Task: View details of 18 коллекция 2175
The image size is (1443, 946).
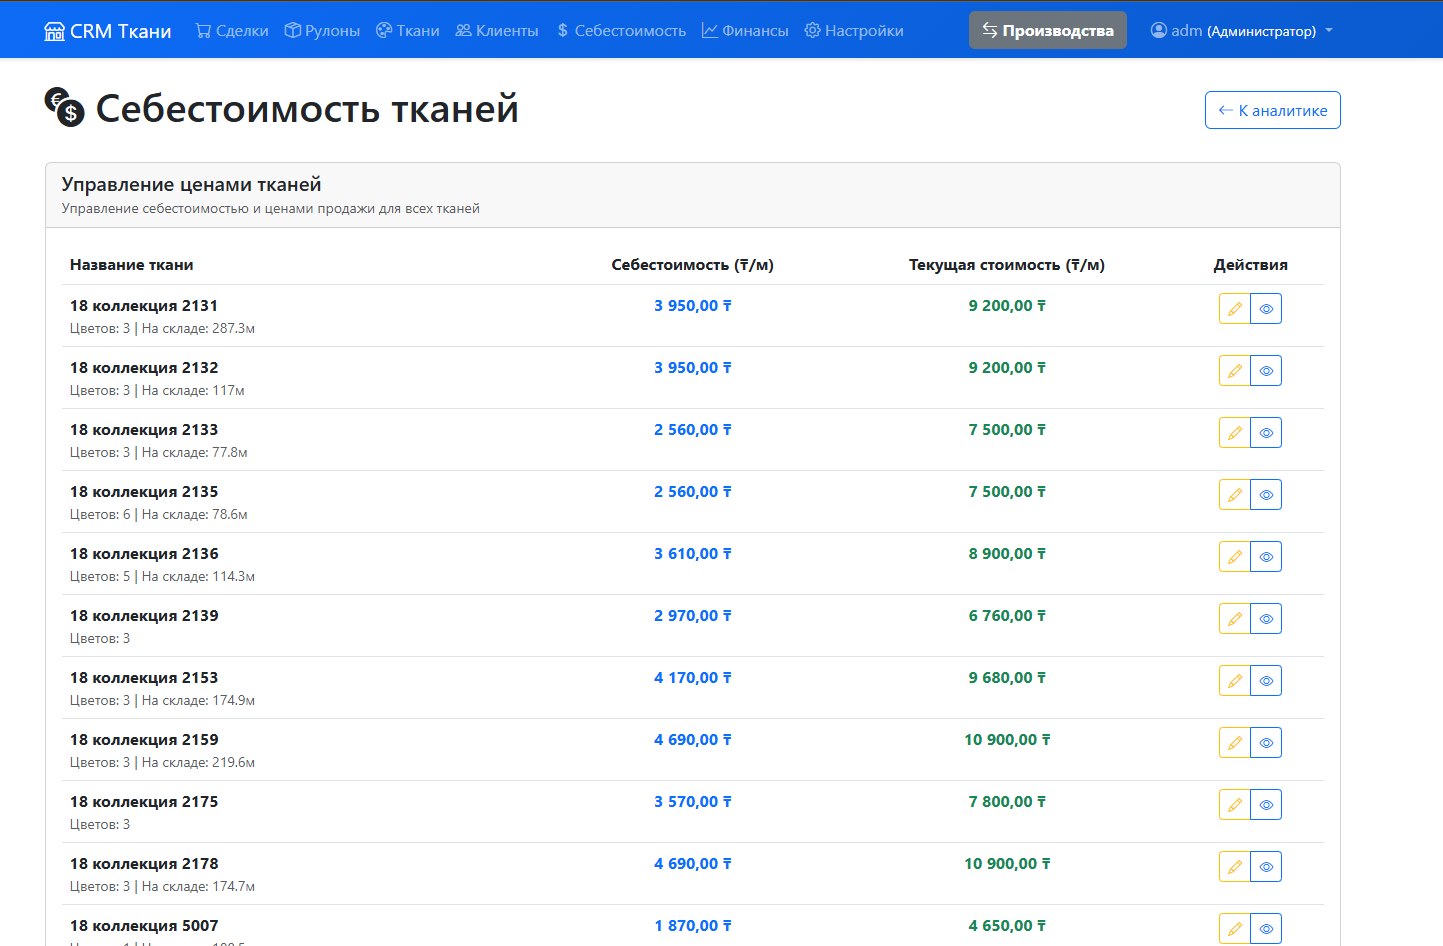Action: [1266, 805]
